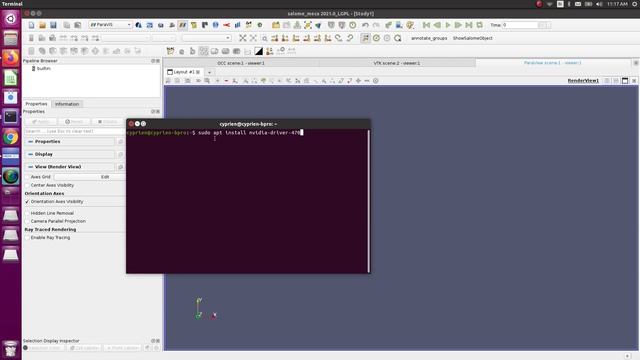Click the Zoom to data icon
640x360 pixels.
click(253, 38)
